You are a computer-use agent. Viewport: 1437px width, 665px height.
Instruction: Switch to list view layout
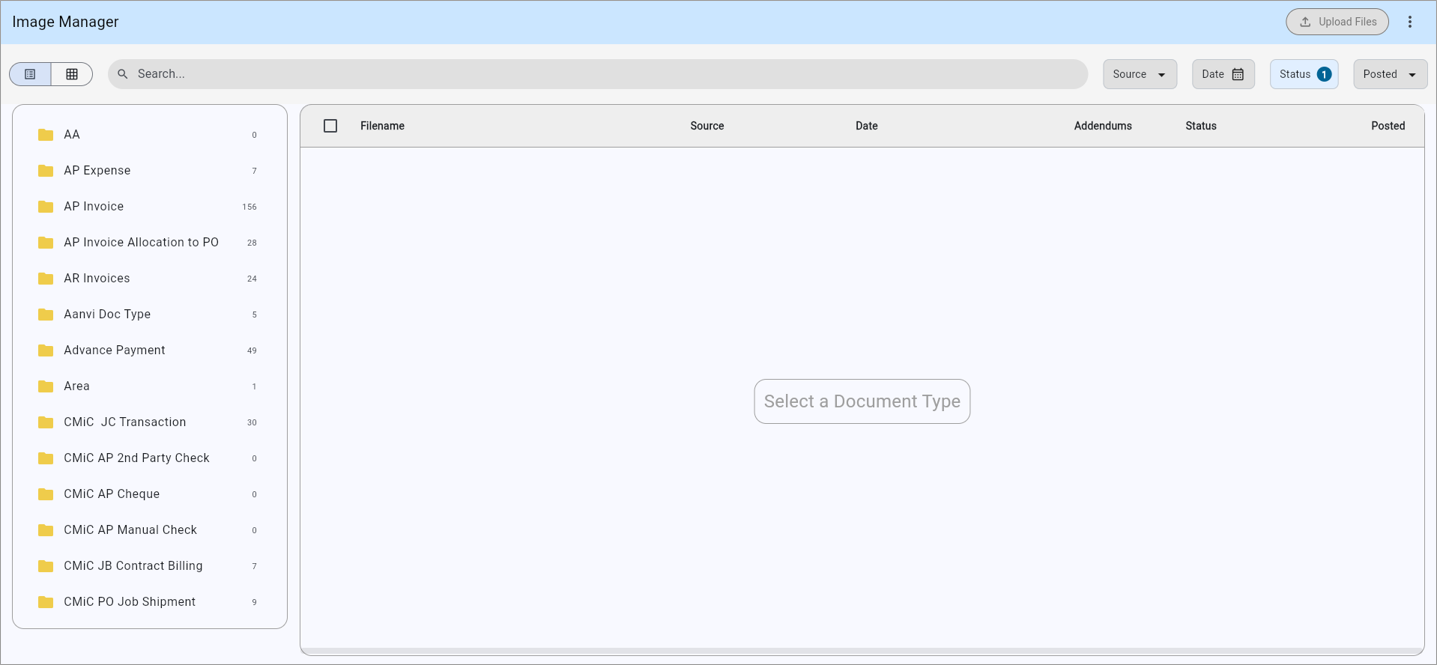(30, 74)
